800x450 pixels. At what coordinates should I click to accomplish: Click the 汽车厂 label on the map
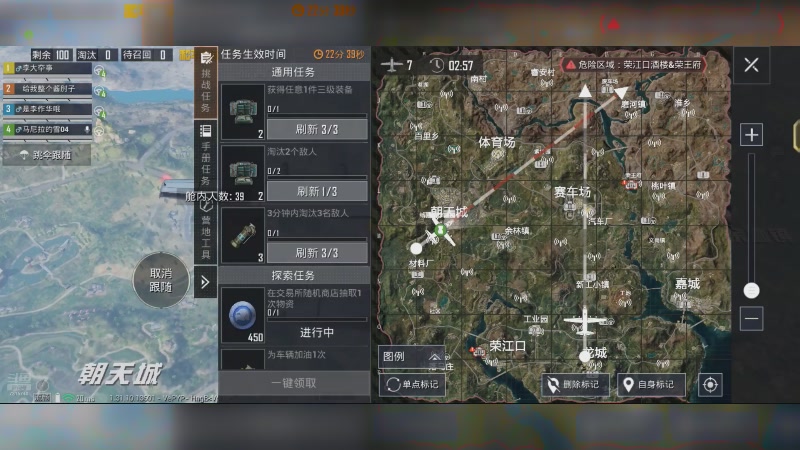[x=600, y=221]
